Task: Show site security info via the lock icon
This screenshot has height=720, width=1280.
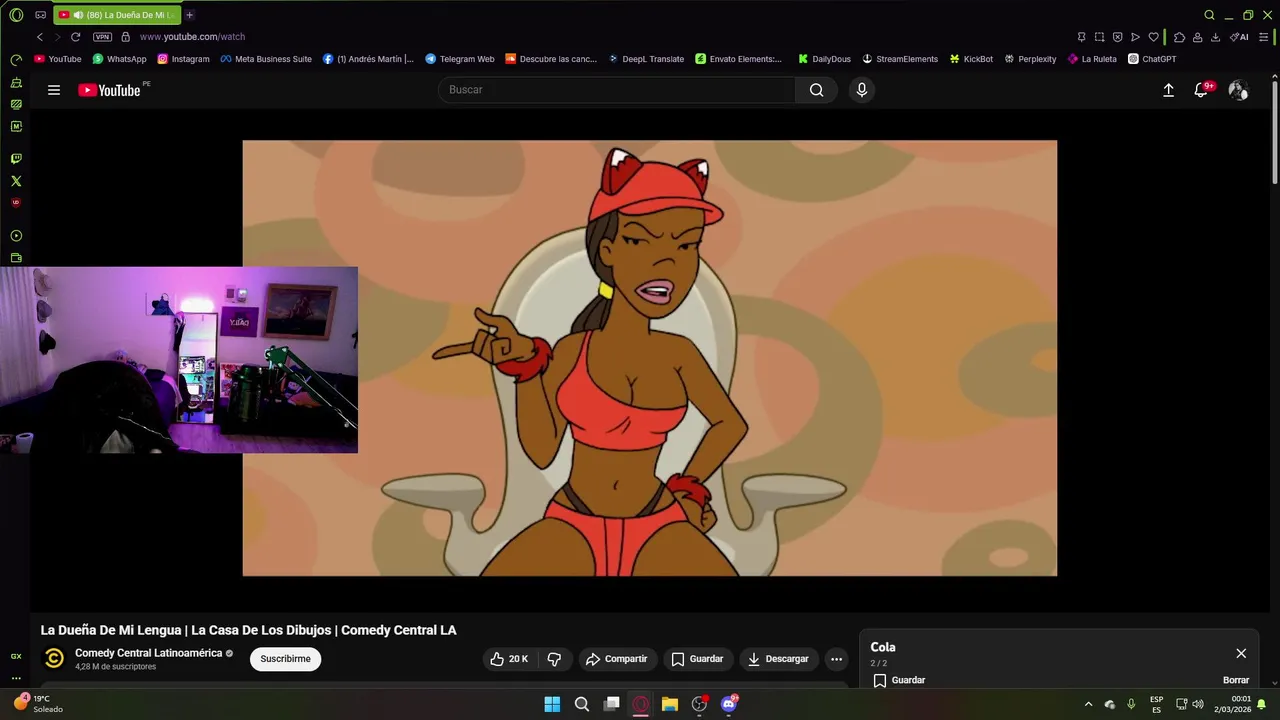Action: click(125, 37)
